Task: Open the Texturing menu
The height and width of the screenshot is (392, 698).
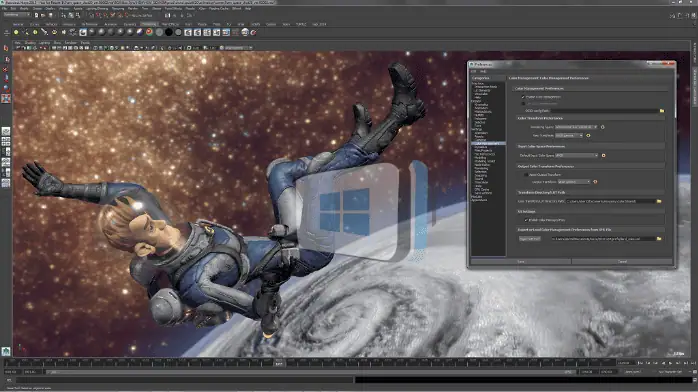Action: tap(118, 8)
